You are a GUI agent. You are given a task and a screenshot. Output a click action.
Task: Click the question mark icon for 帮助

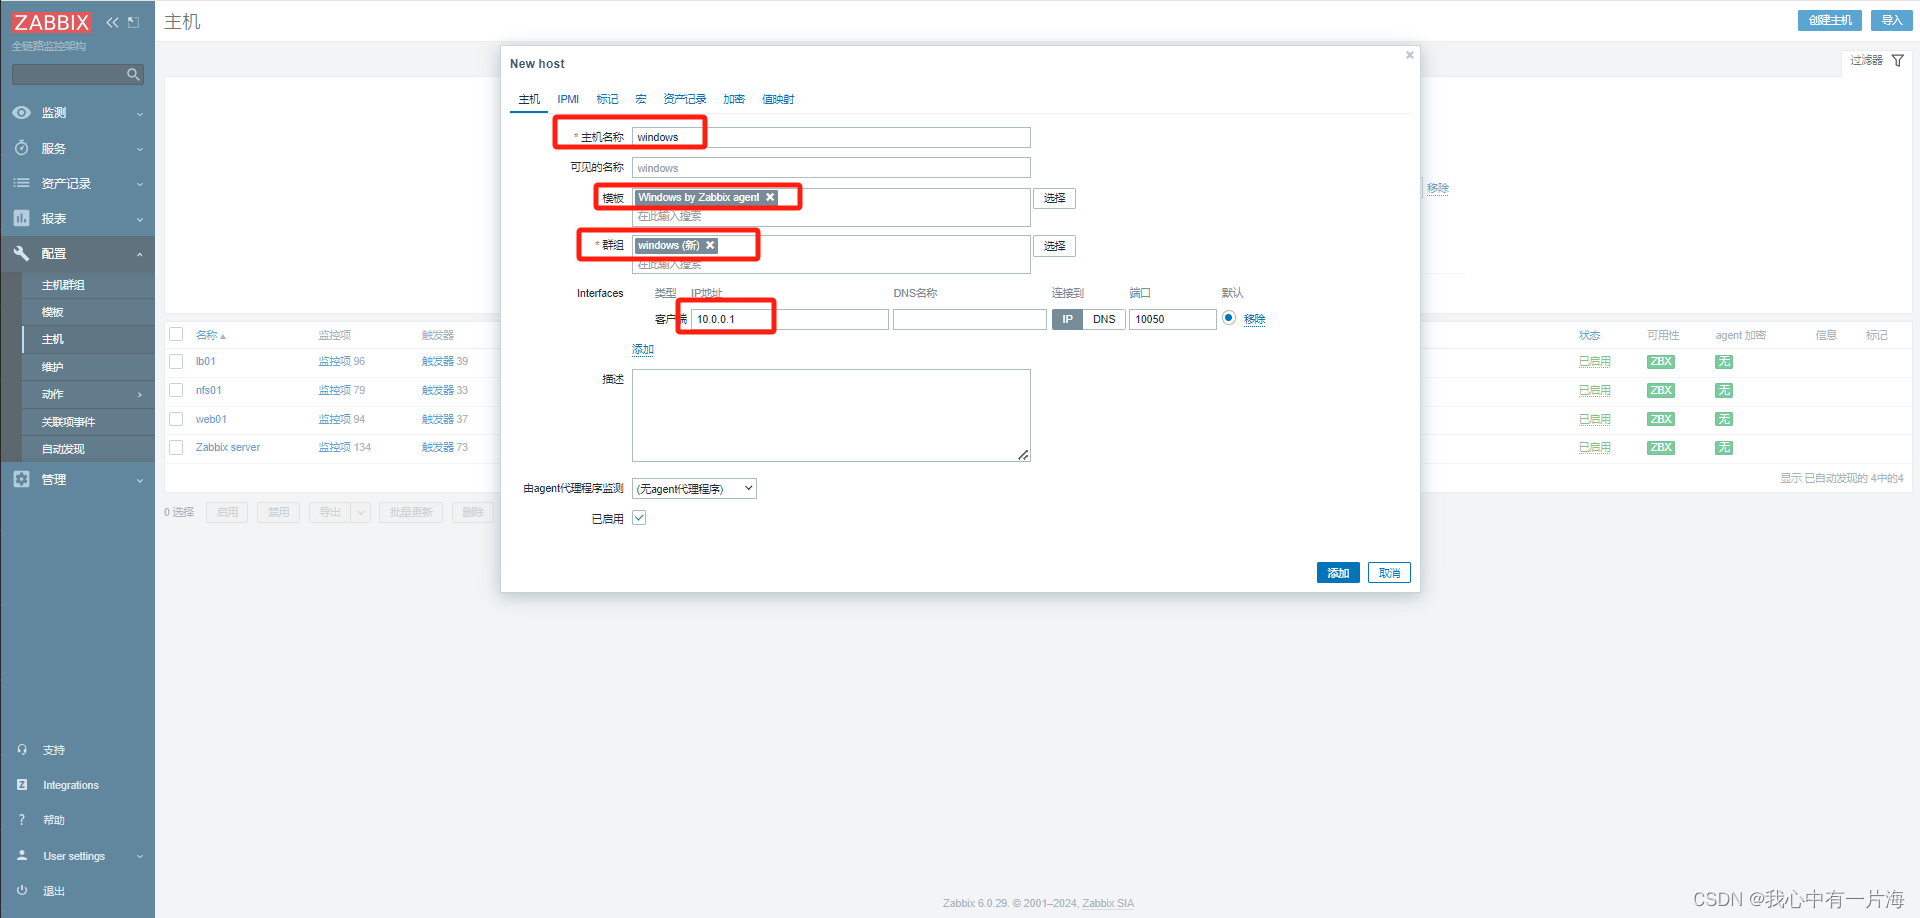click(22, 820)
